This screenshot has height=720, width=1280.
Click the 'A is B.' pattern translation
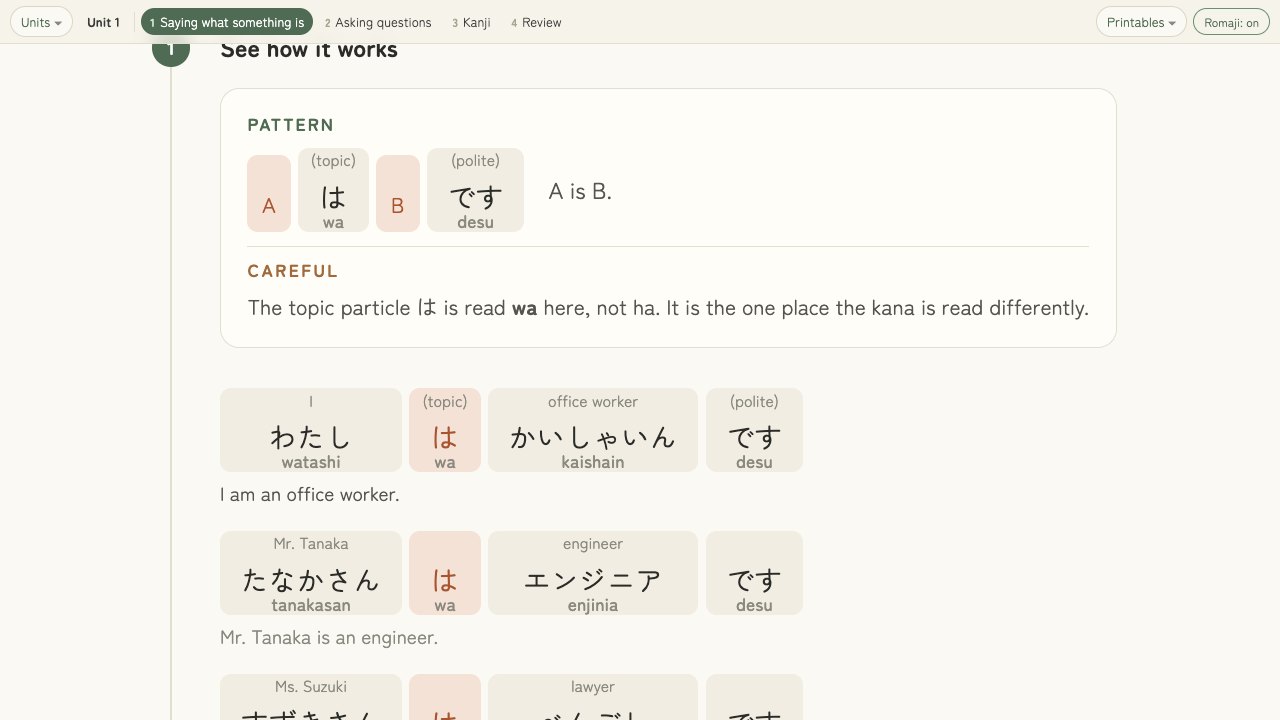[580, 191]
